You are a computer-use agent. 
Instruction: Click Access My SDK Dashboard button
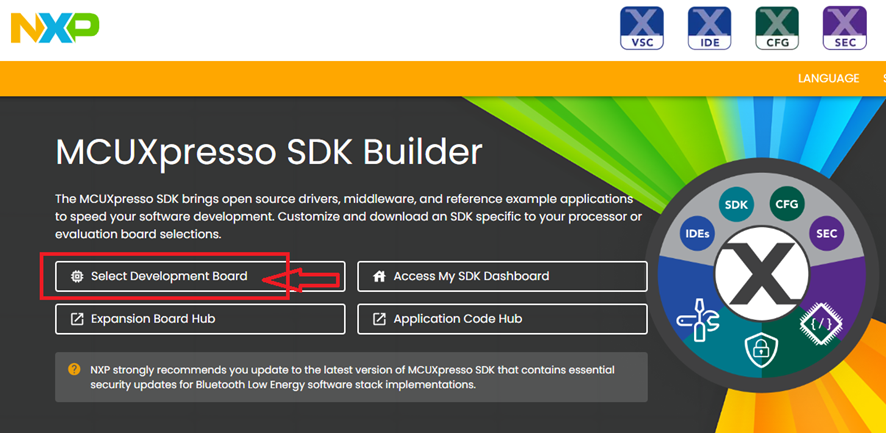pos(502,276)
